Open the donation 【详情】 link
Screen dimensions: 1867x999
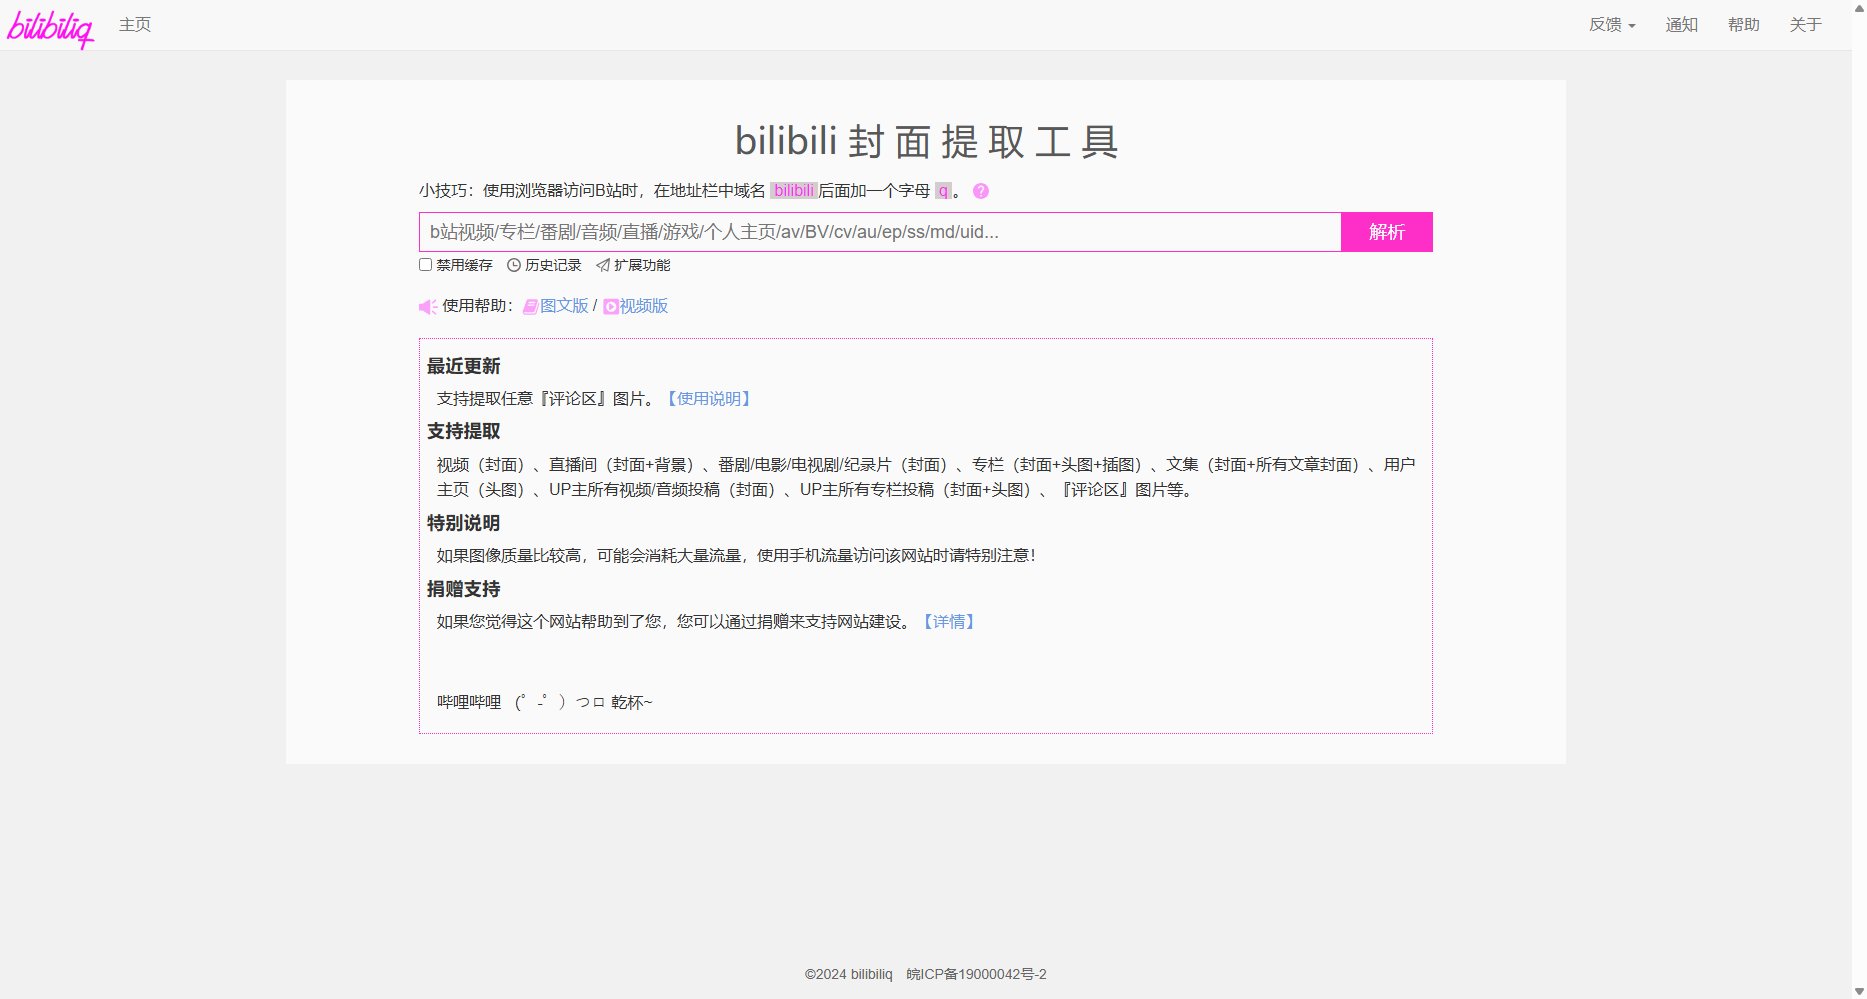click(x=949, y=622)
